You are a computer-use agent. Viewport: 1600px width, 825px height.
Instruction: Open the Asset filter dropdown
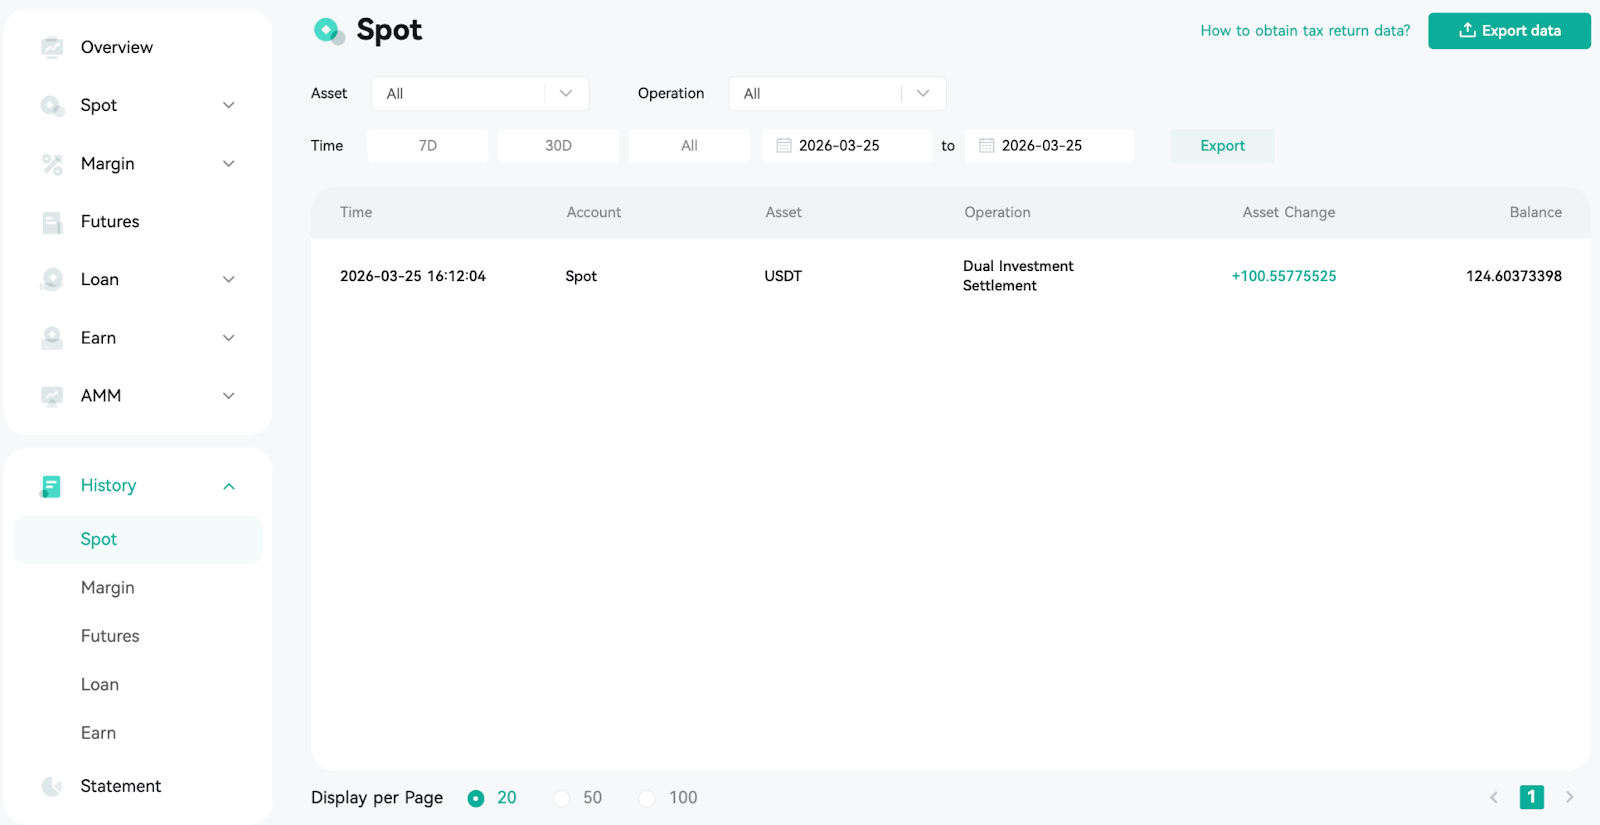480,94
